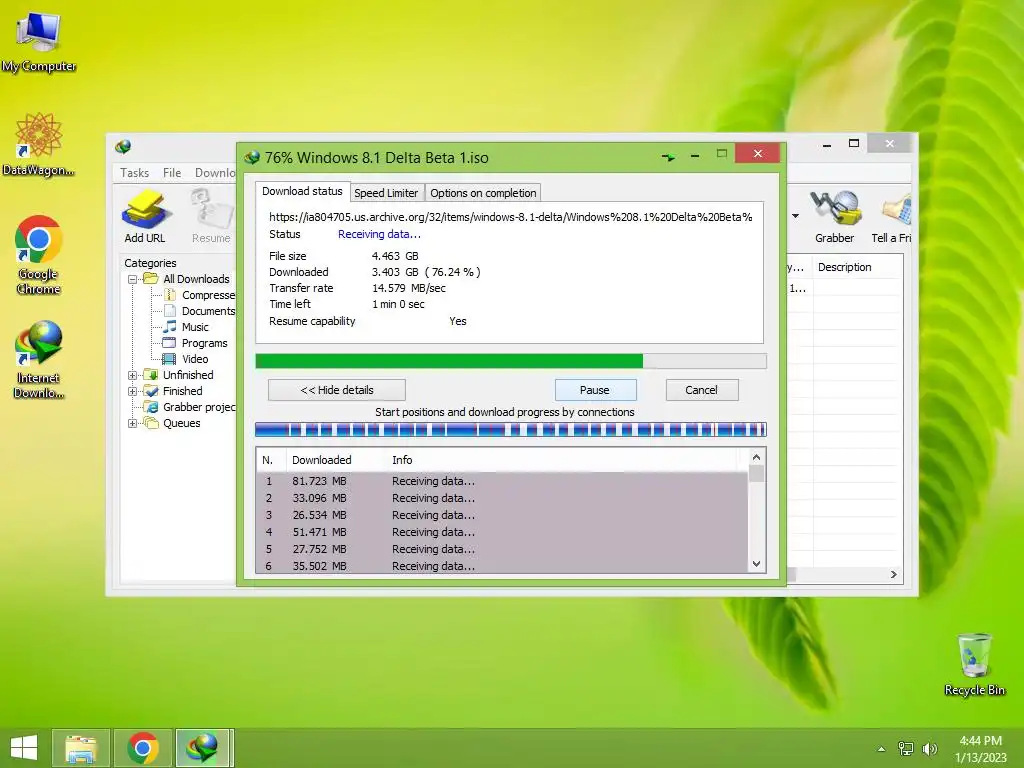
Task: Show hidden tray icons arrow
Action: (x=882, y=749)
